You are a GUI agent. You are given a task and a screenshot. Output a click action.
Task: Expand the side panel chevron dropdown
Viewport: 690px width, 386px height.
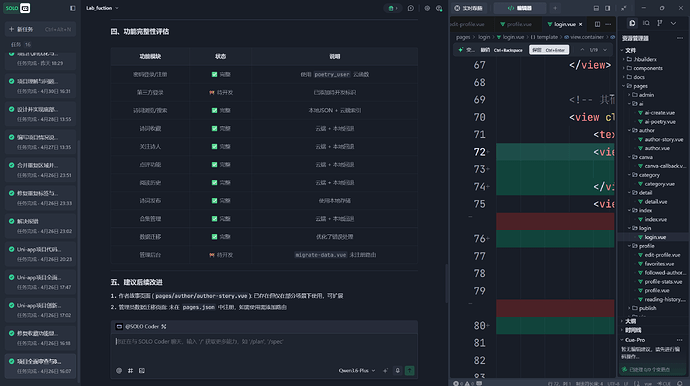(673, 23)
